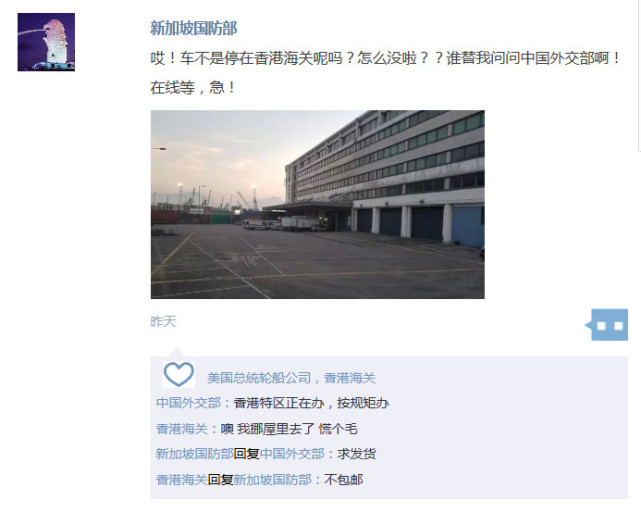Click 香港海关 name in the last comment
The image size is (641, 512).
pos(182,480)
